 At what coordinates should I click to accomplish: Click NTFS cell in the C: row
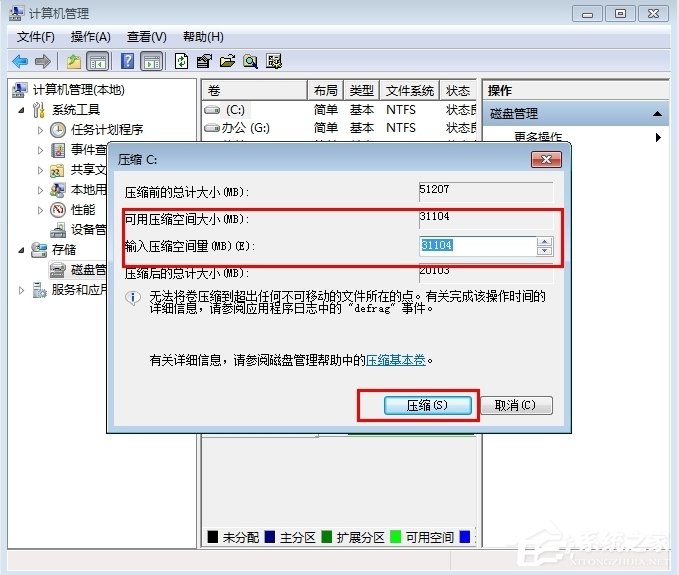click(x=401, y=110)
